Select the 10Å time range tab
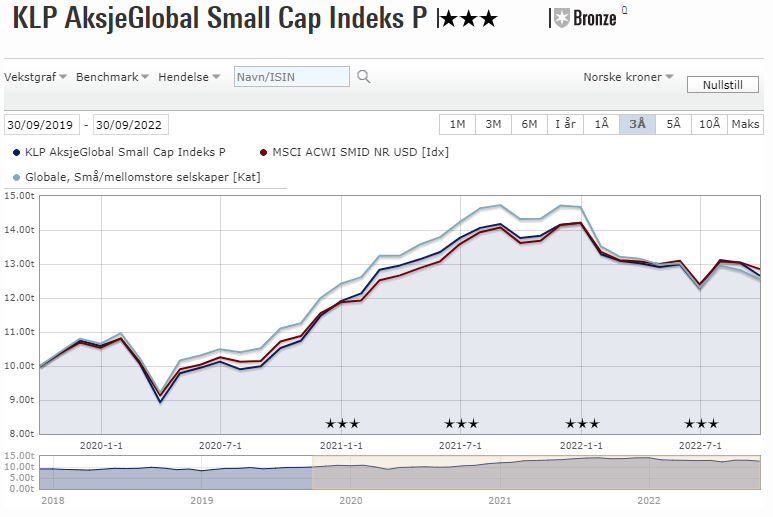Viewport: 773px width, 517px height. click(x=709, y=124)
